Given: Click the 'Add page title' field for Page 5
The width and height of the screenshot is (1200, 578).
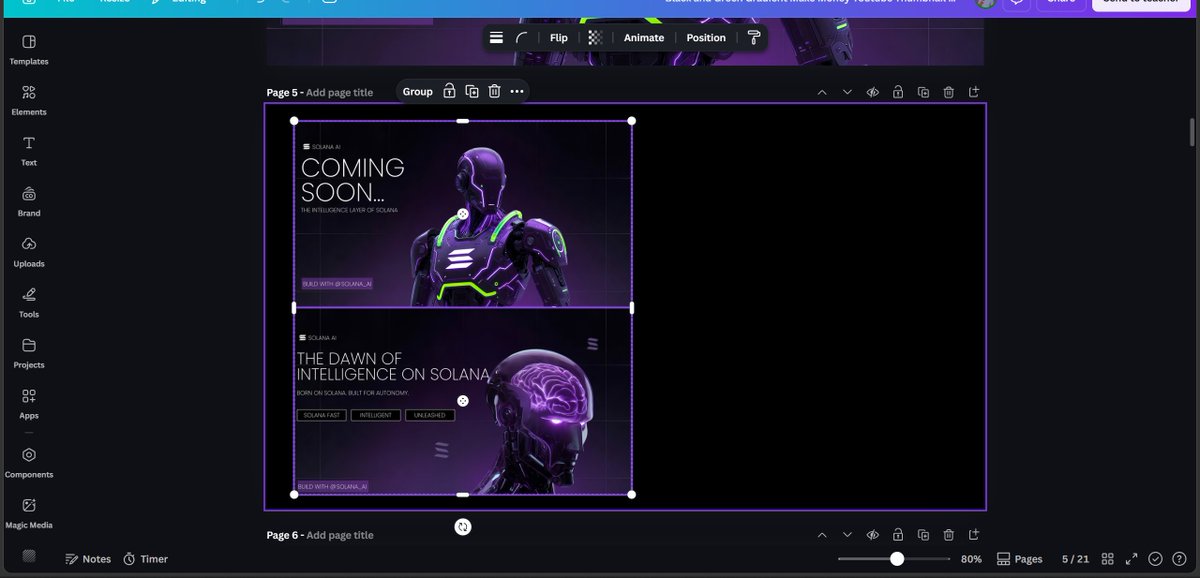Looking at the screenshot, I should (x=339, y=92).
